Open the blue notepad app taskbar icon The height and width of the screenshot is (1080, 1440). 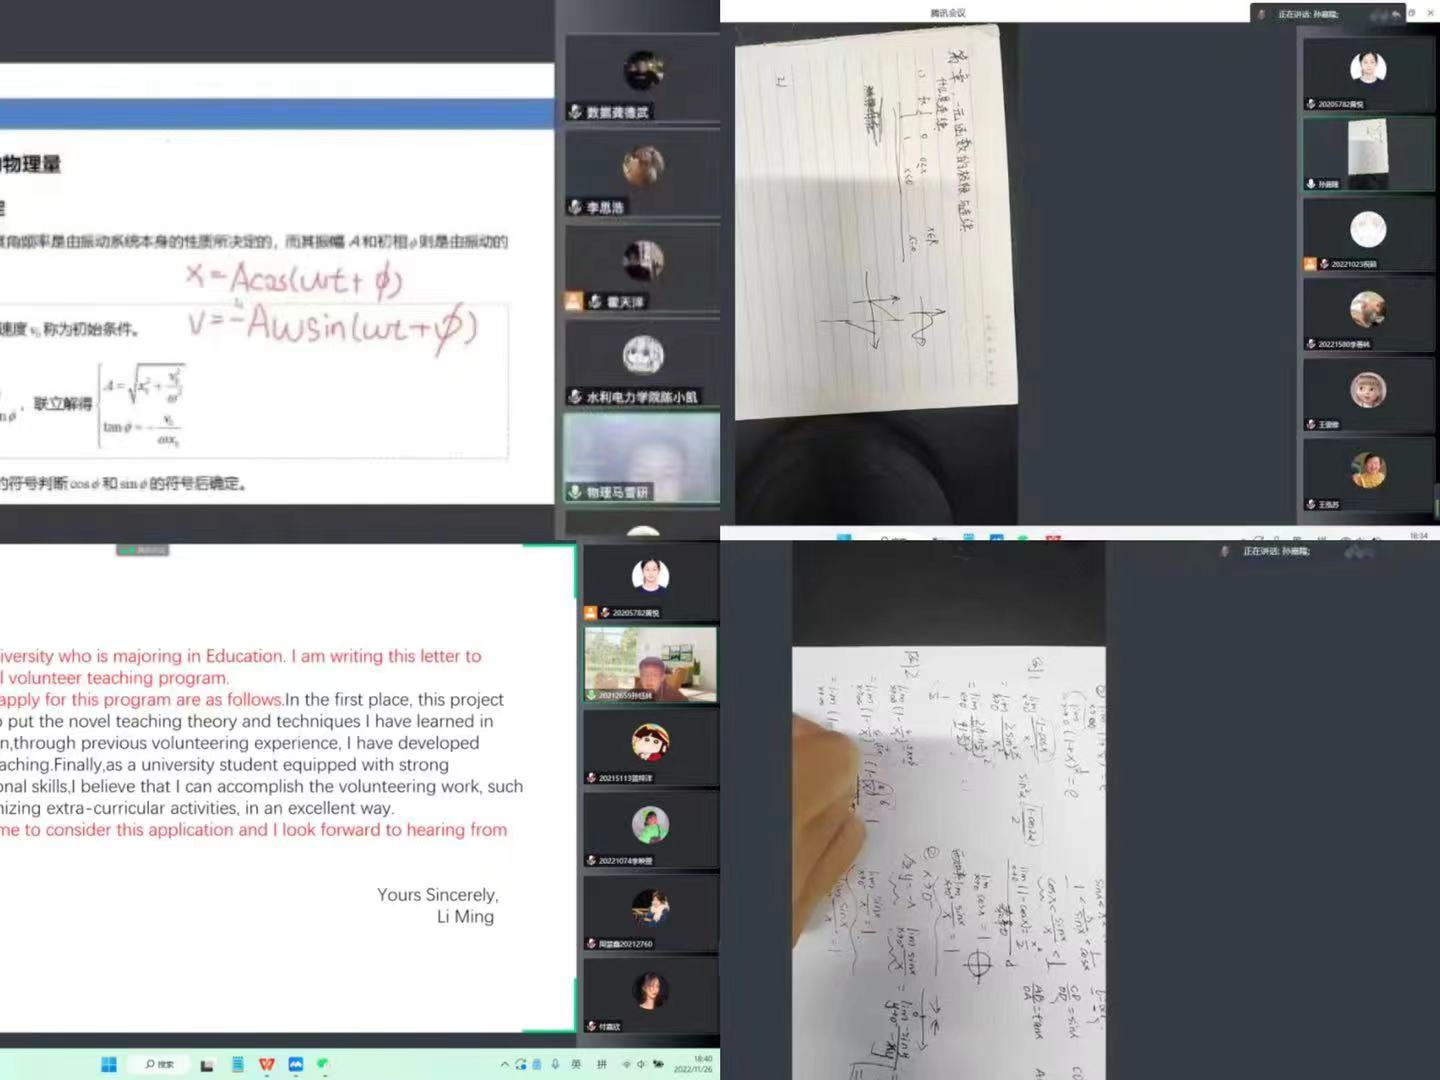[x=238, y=1064]
